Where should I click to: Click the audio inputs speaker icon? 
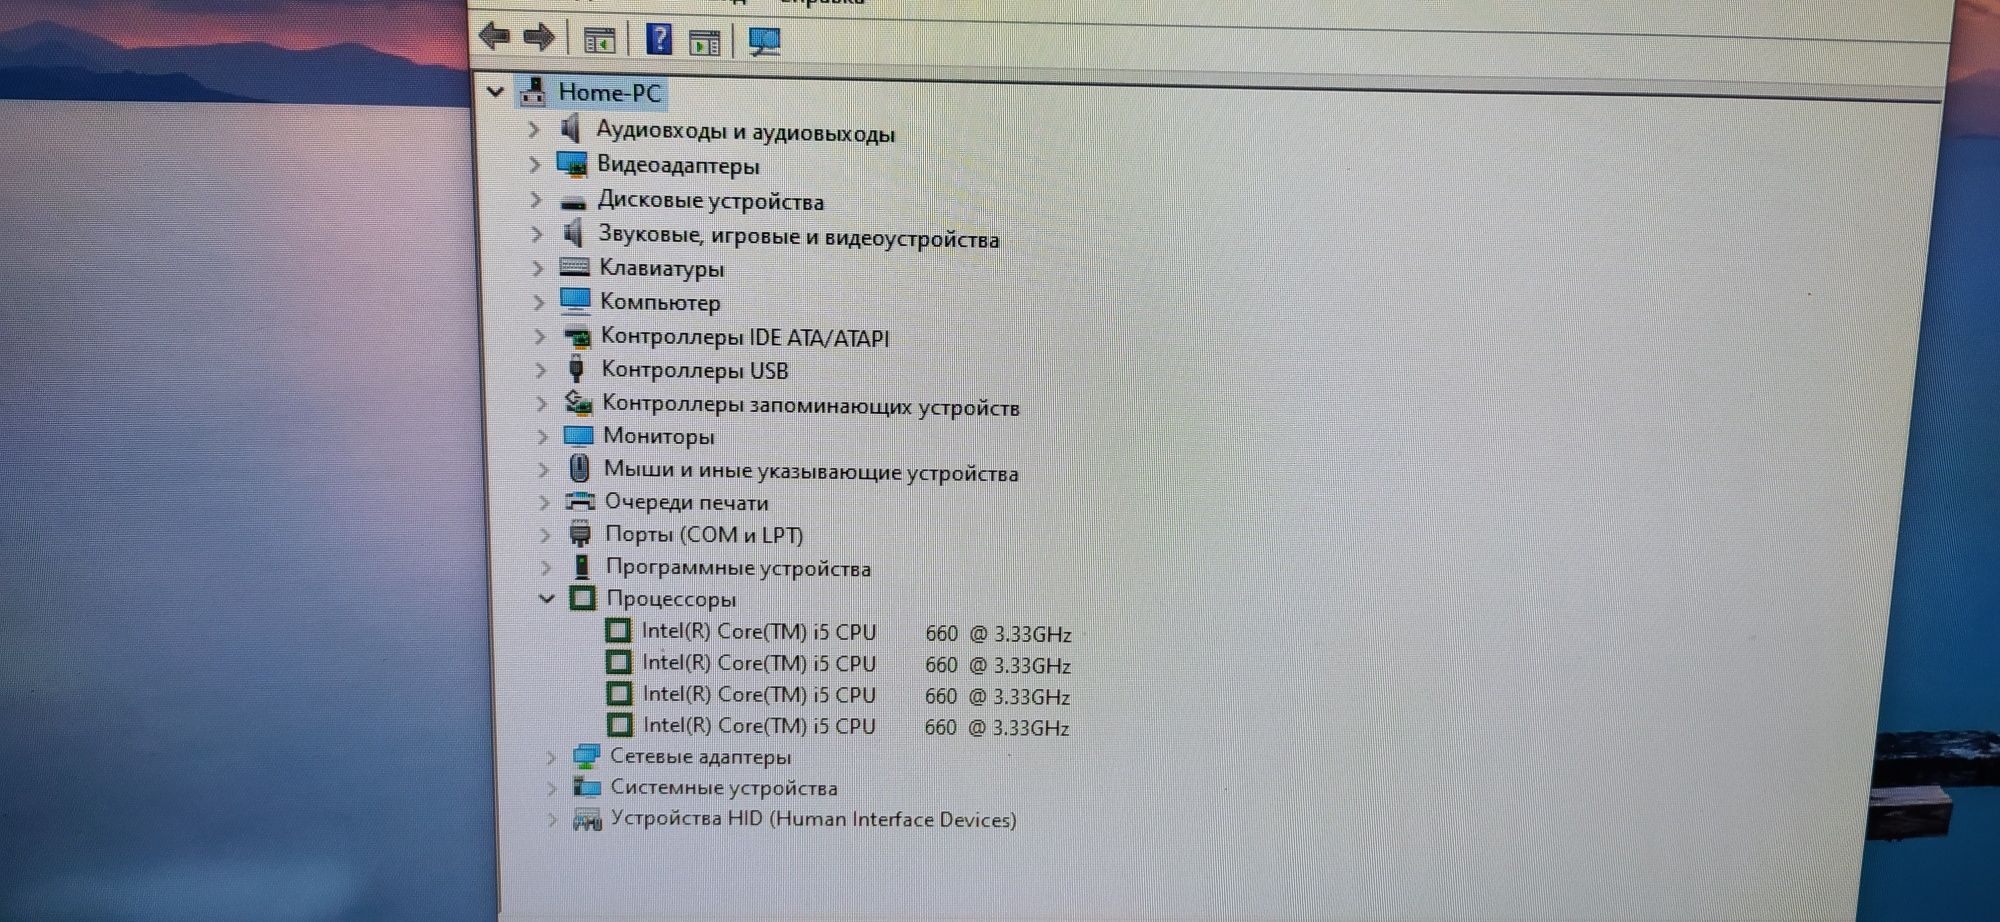coord(571,128)
